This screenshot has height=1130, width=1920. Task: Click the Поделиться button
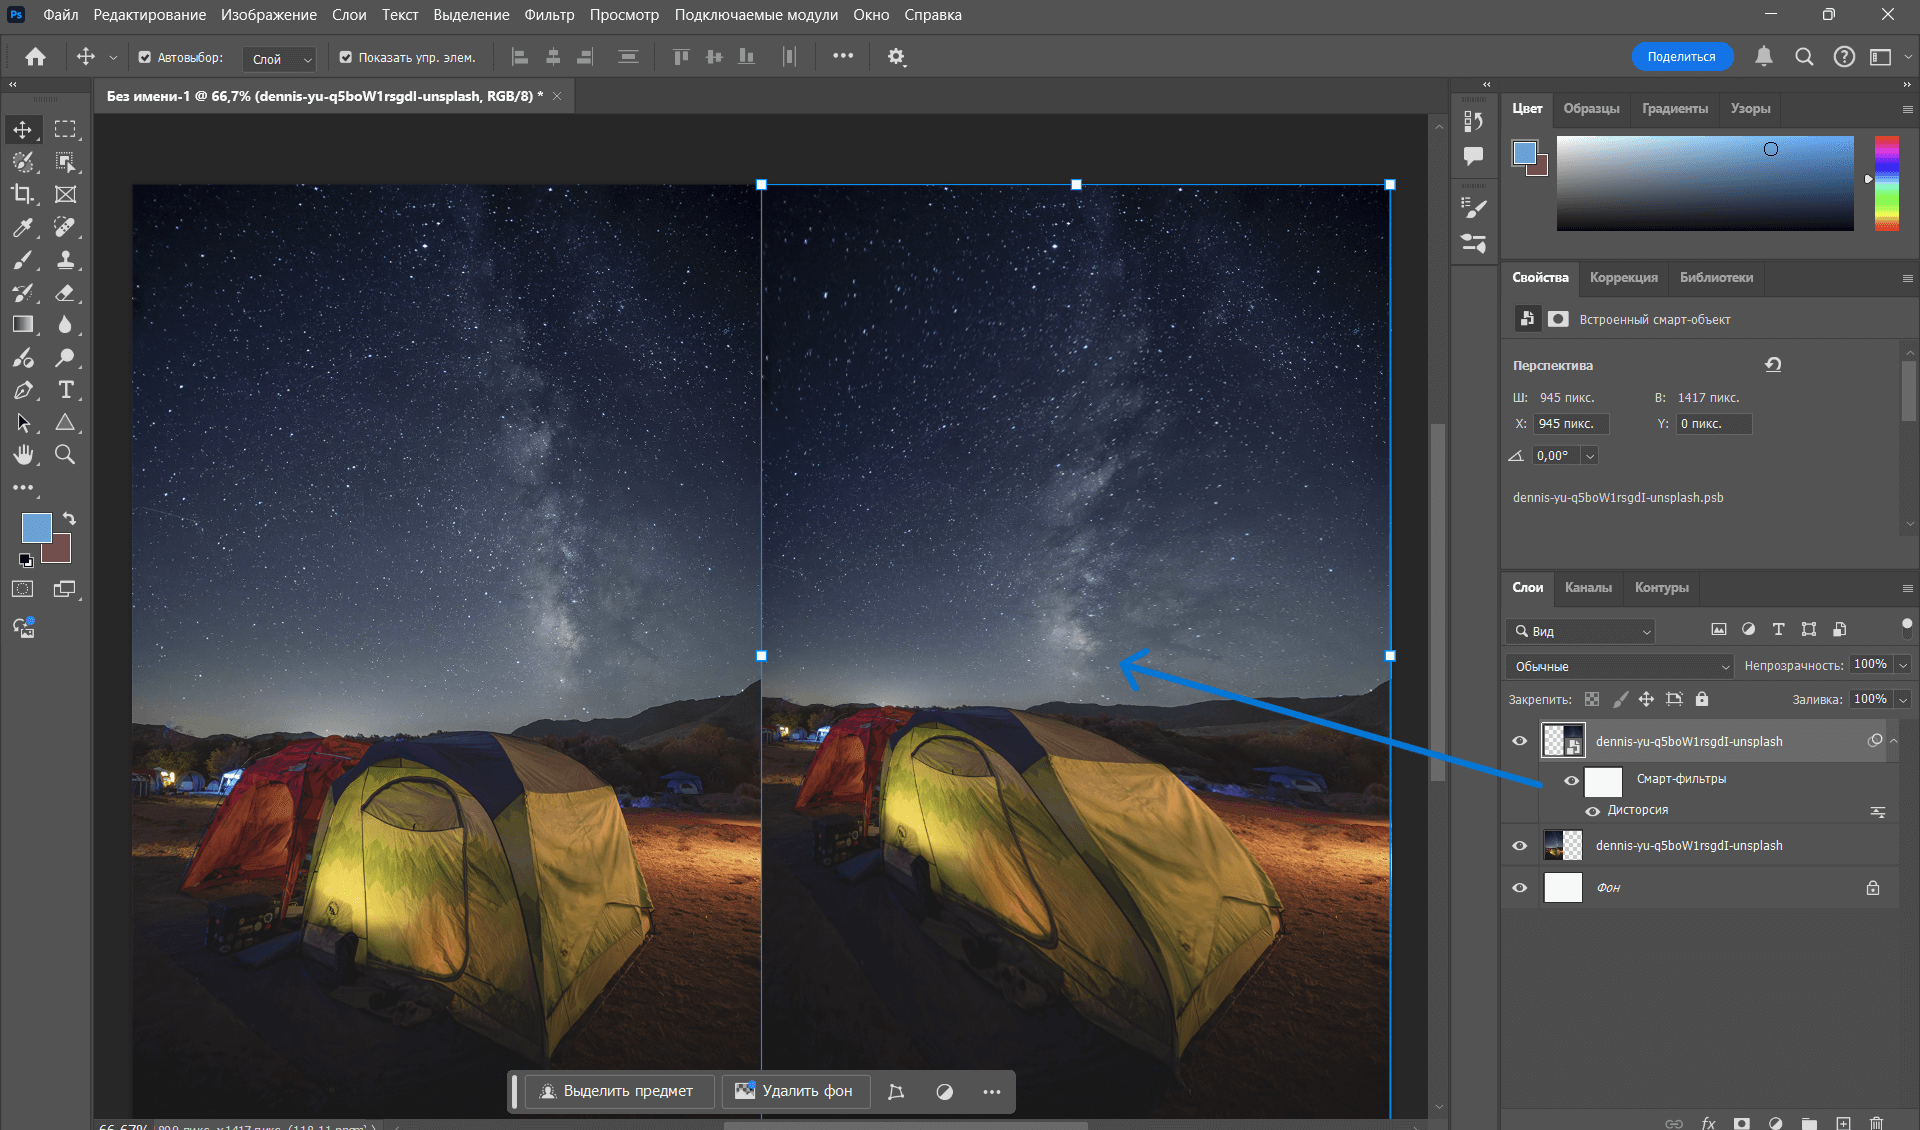(x=1682, y=57)
